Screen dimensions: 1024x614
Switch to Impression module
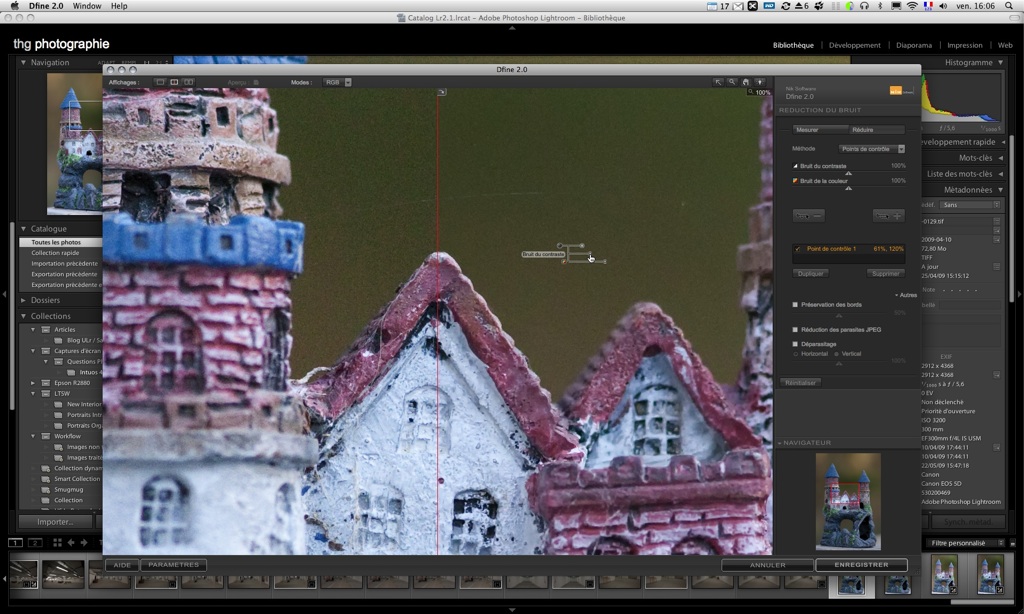965,45
